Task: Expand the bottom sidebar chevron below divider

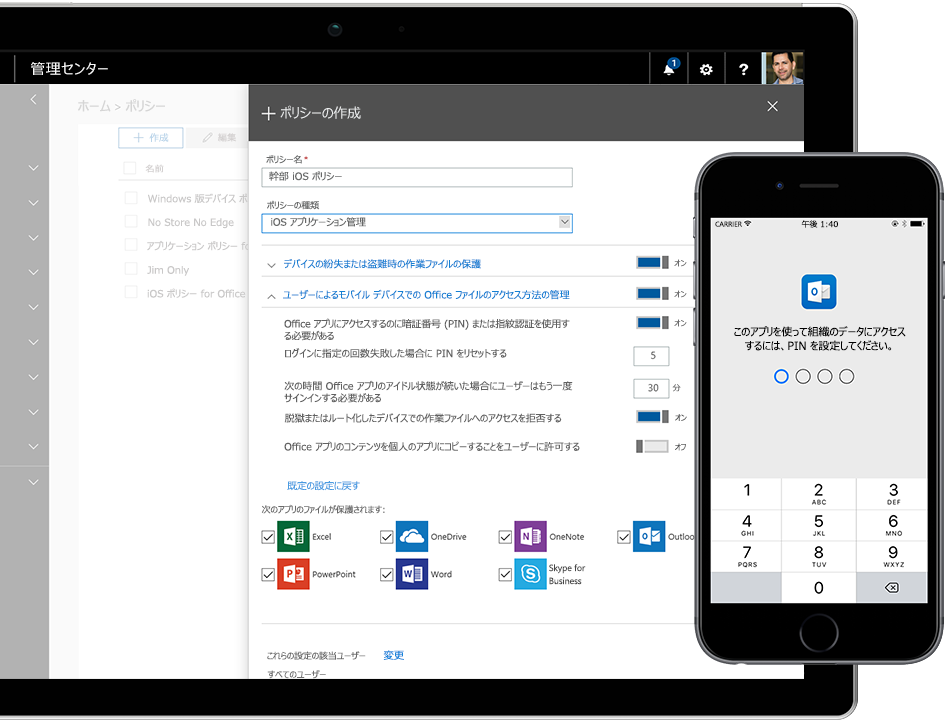Action: point(33,482)
